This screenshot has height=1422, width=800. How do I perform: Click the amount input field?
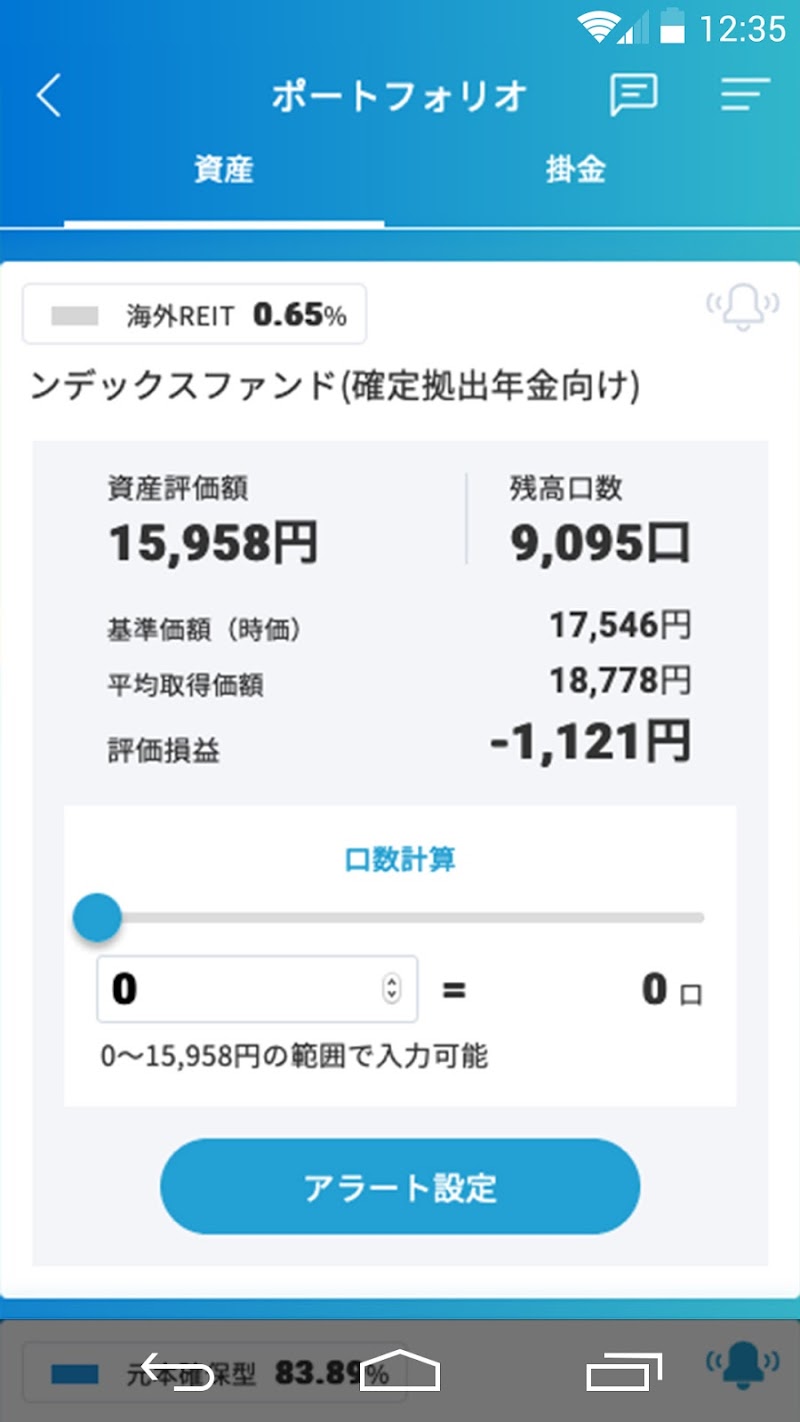(x=240, y=990)
